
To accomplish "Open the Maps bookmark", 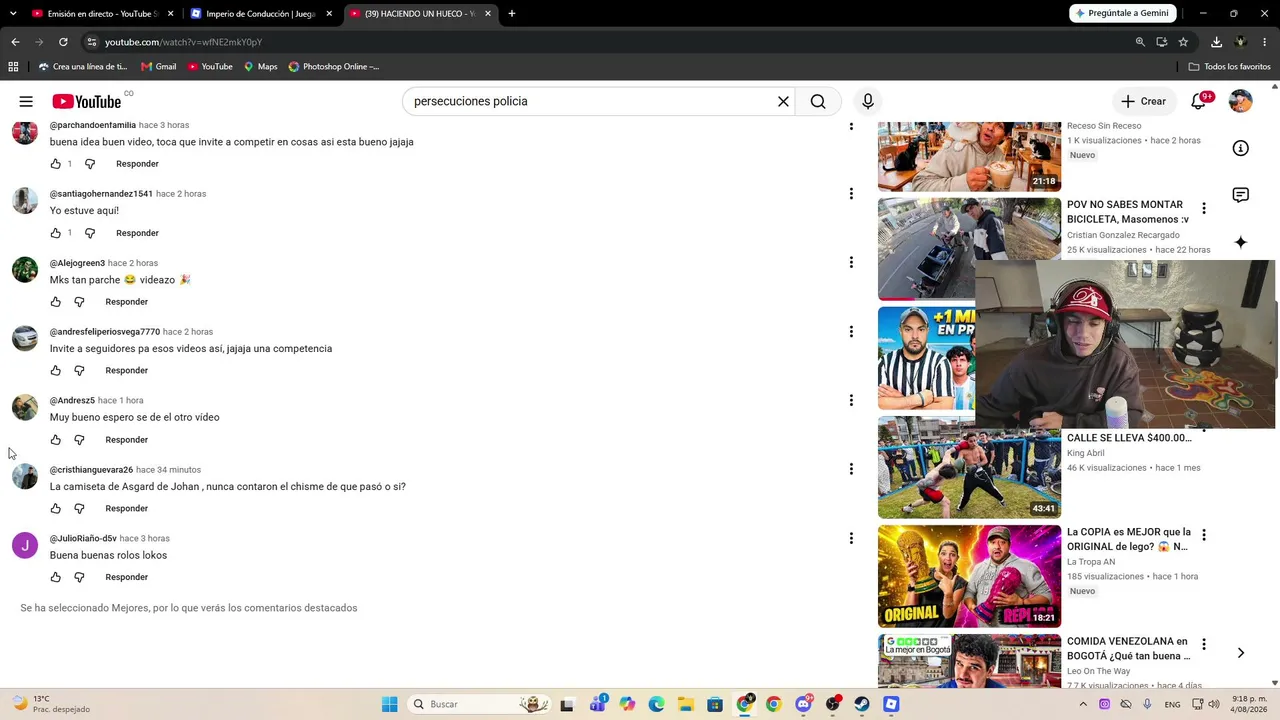I will pyautogui.click(x=260, y=67).
